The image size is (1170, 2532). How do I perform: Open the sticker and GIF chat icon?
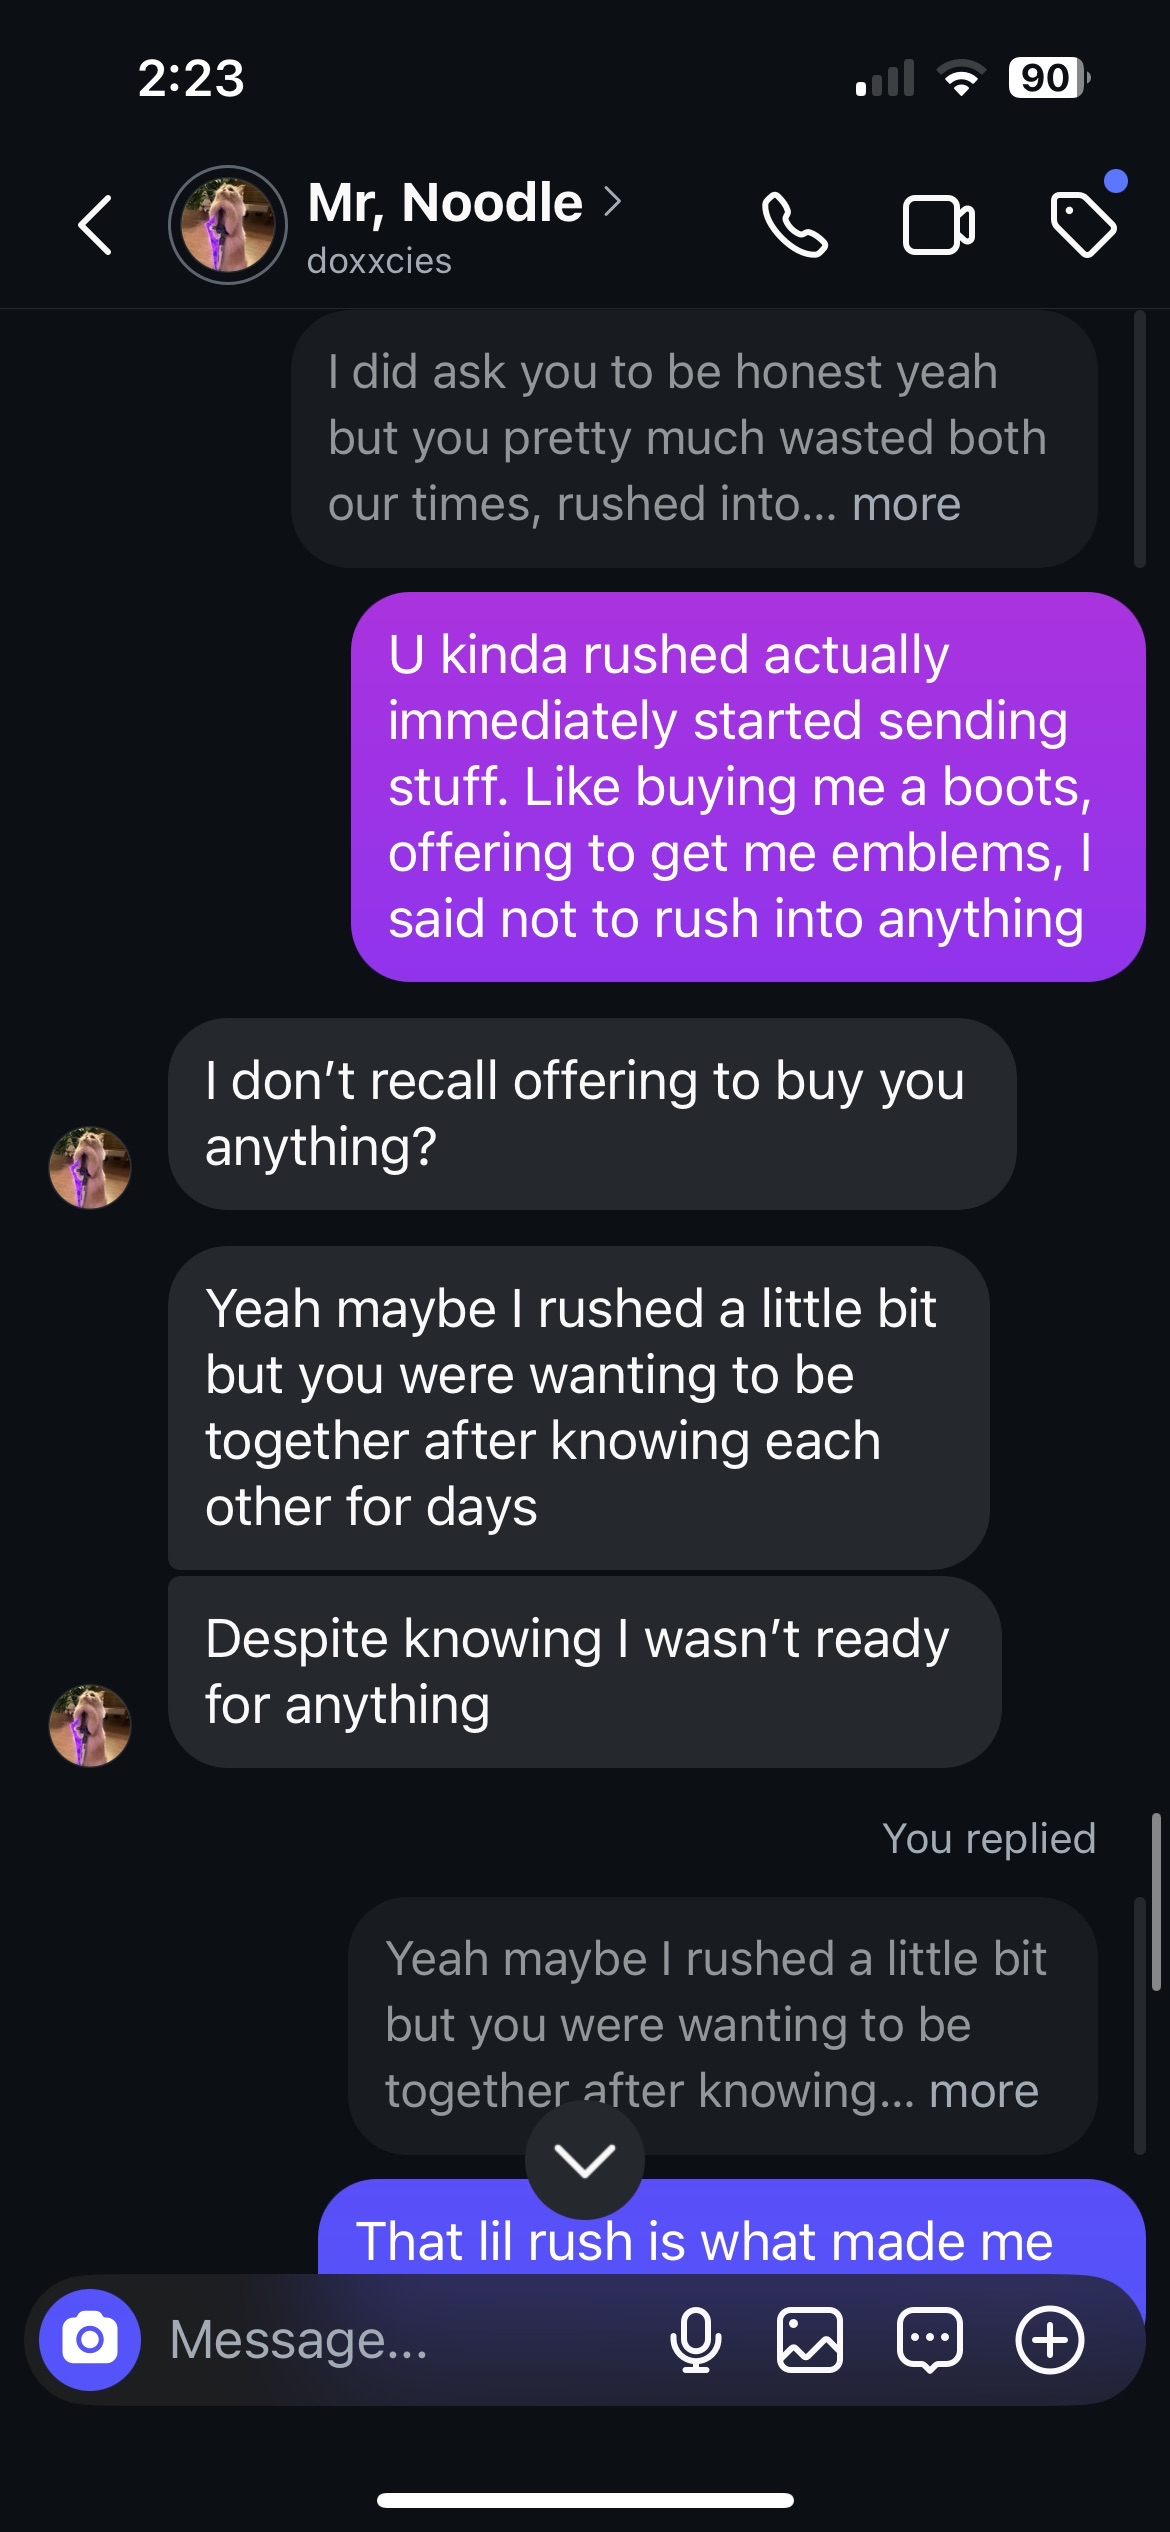click(930, 2340)
